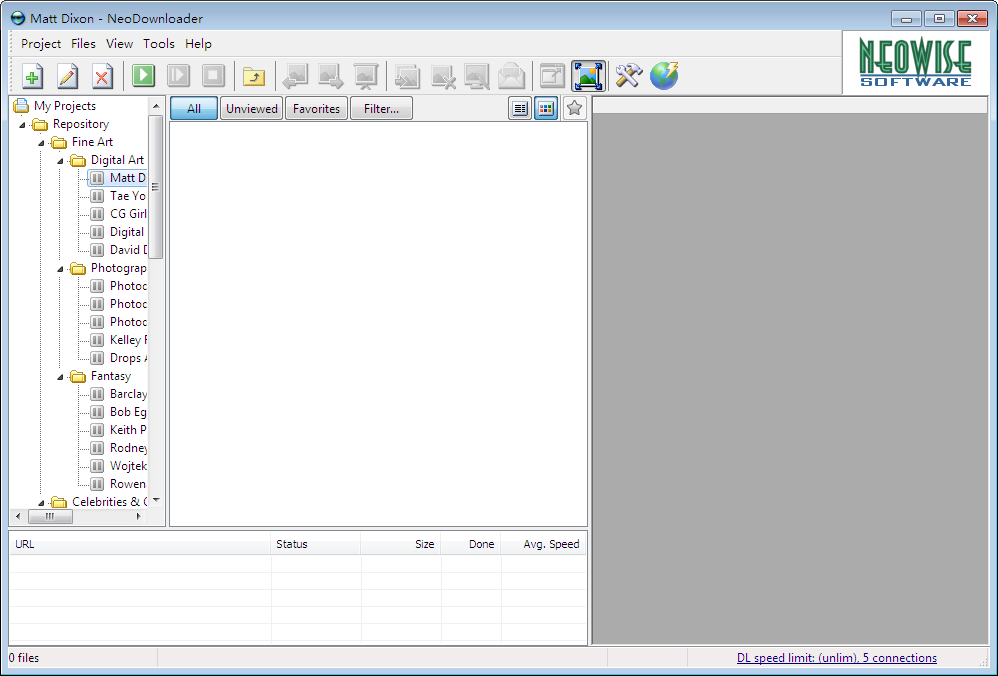Select the Tae Yo project
This screenshot has width=998, height=676.
tap(127, 195)
